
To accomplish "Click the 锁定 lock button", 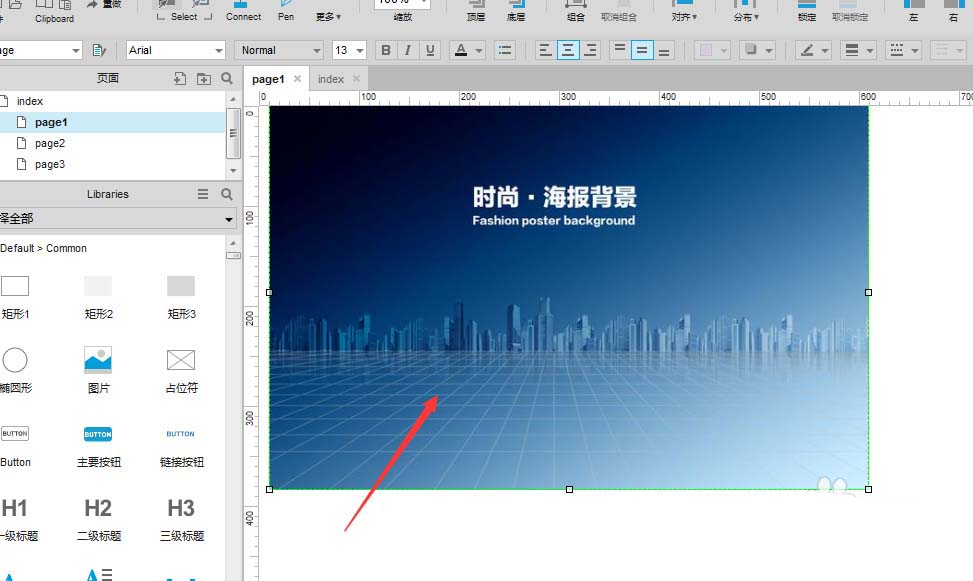I will 807,11.
